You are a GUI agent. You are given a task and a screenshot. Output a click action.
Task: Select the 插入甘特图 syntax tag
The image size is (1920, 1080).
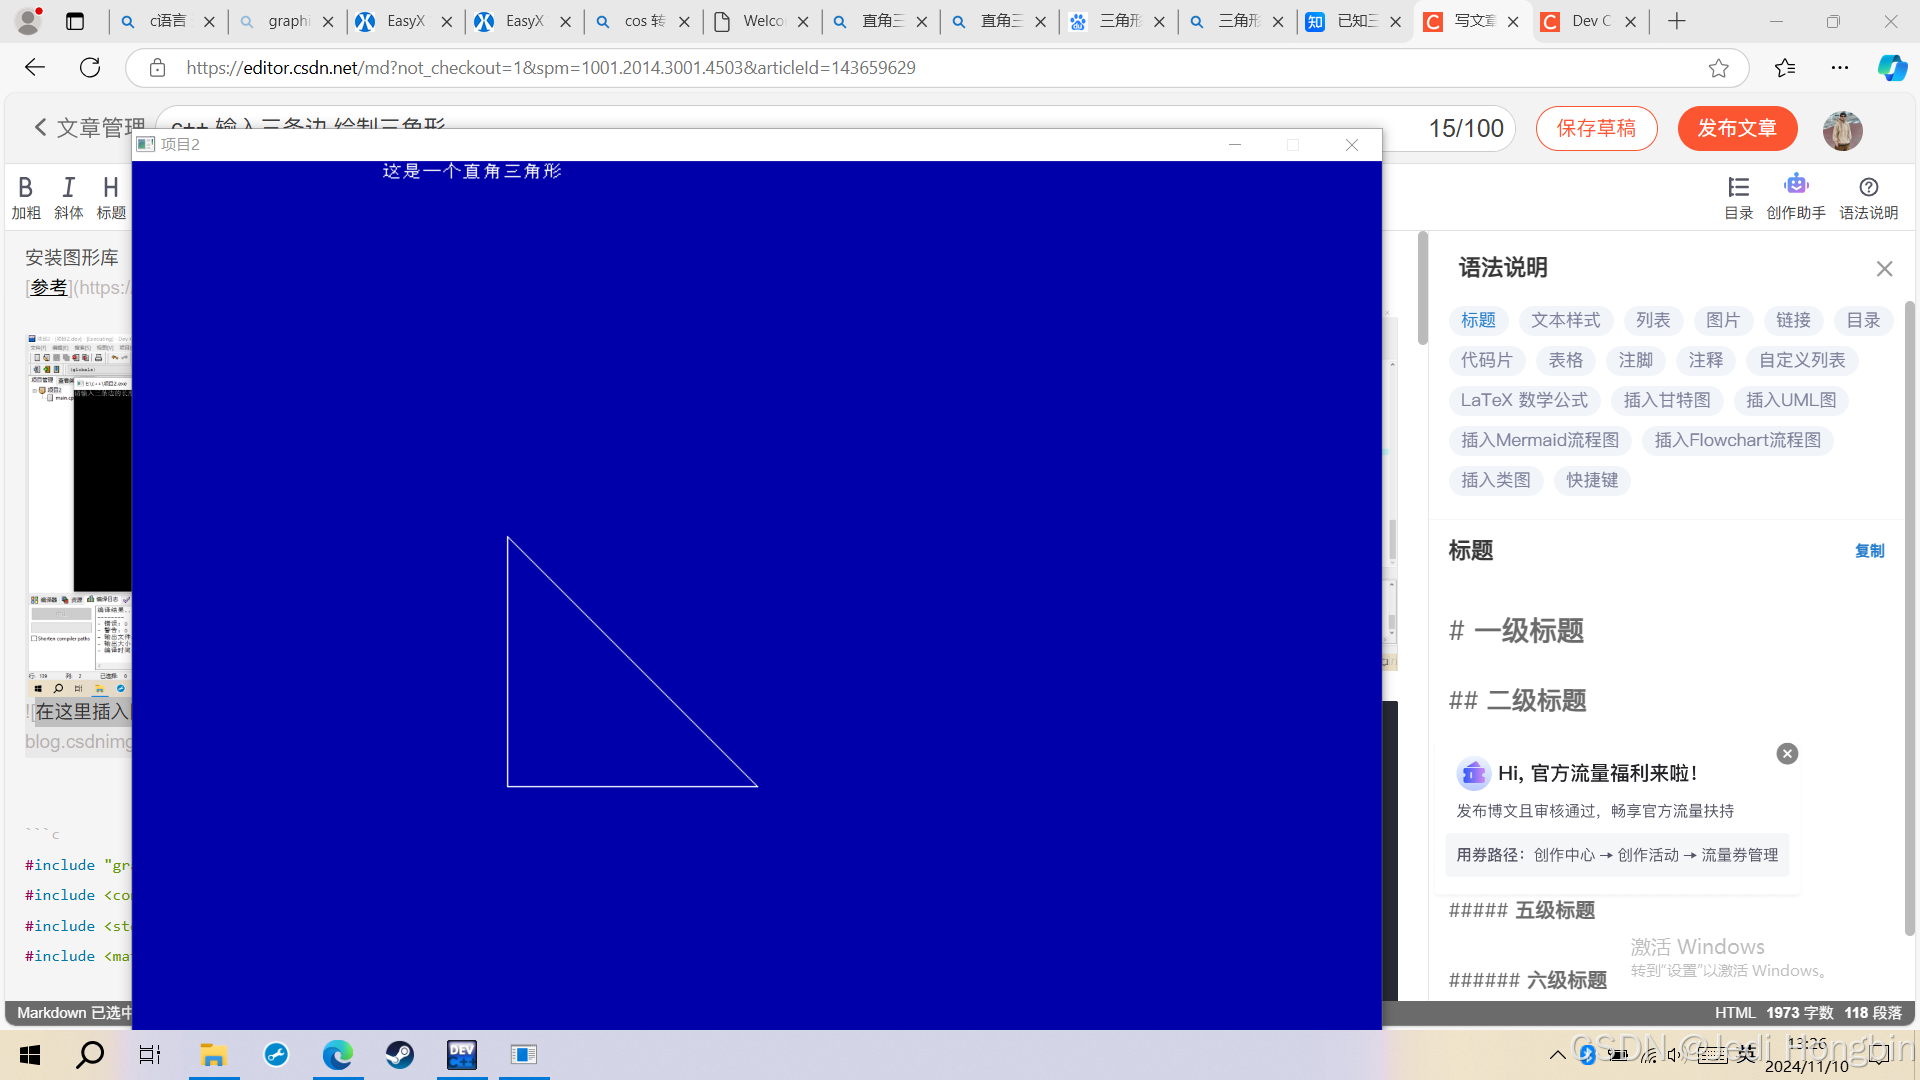click(x=1667, y=400)
